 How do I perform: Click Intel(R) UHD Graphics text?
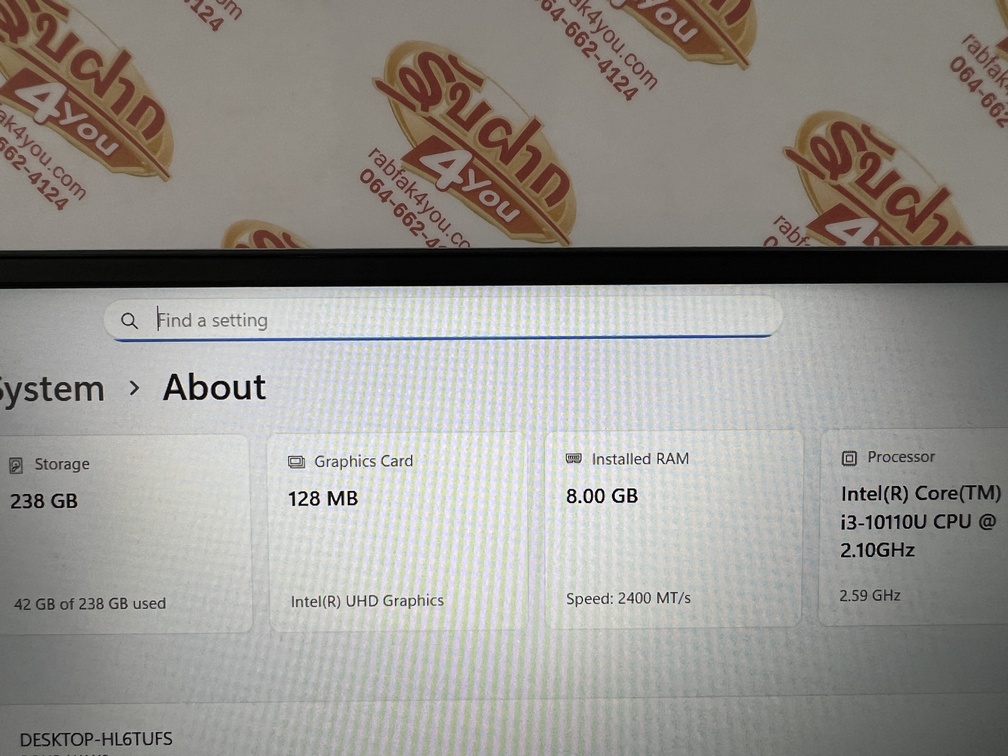pyautogui.click(x=367, y=601)
